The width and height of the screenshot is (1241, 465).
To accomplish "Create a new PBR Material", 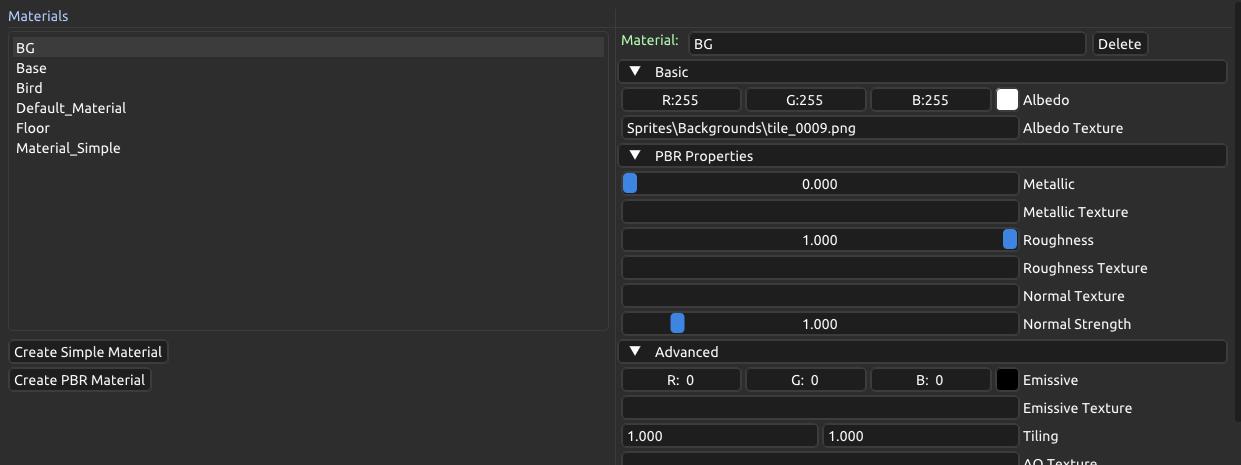I will click(80, 380).
